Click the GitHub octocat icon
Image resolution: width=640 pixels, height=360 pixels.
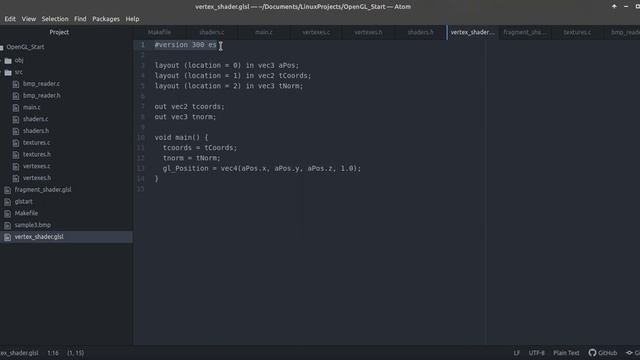point(592,353)
